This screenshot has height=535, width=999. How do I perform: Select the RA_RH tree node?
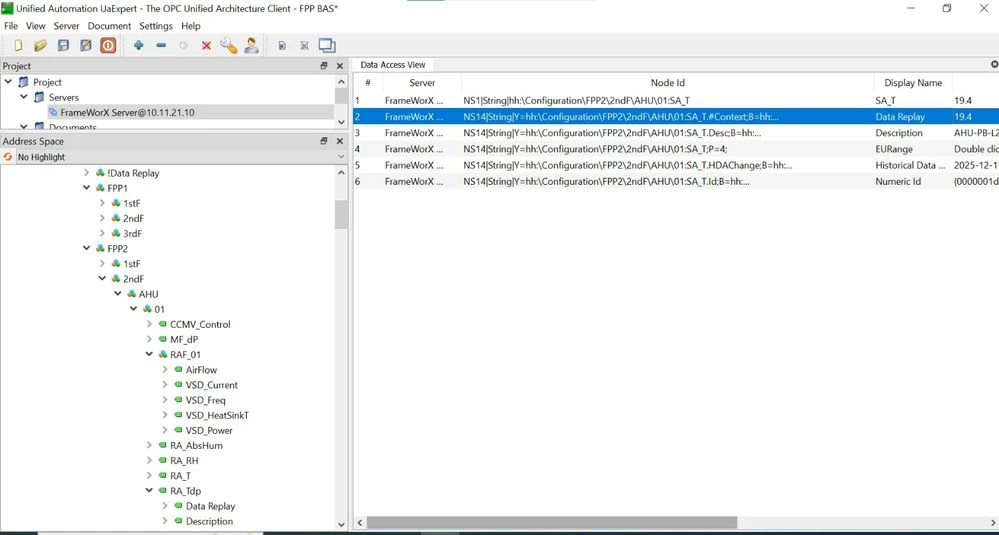pos(184,460)
